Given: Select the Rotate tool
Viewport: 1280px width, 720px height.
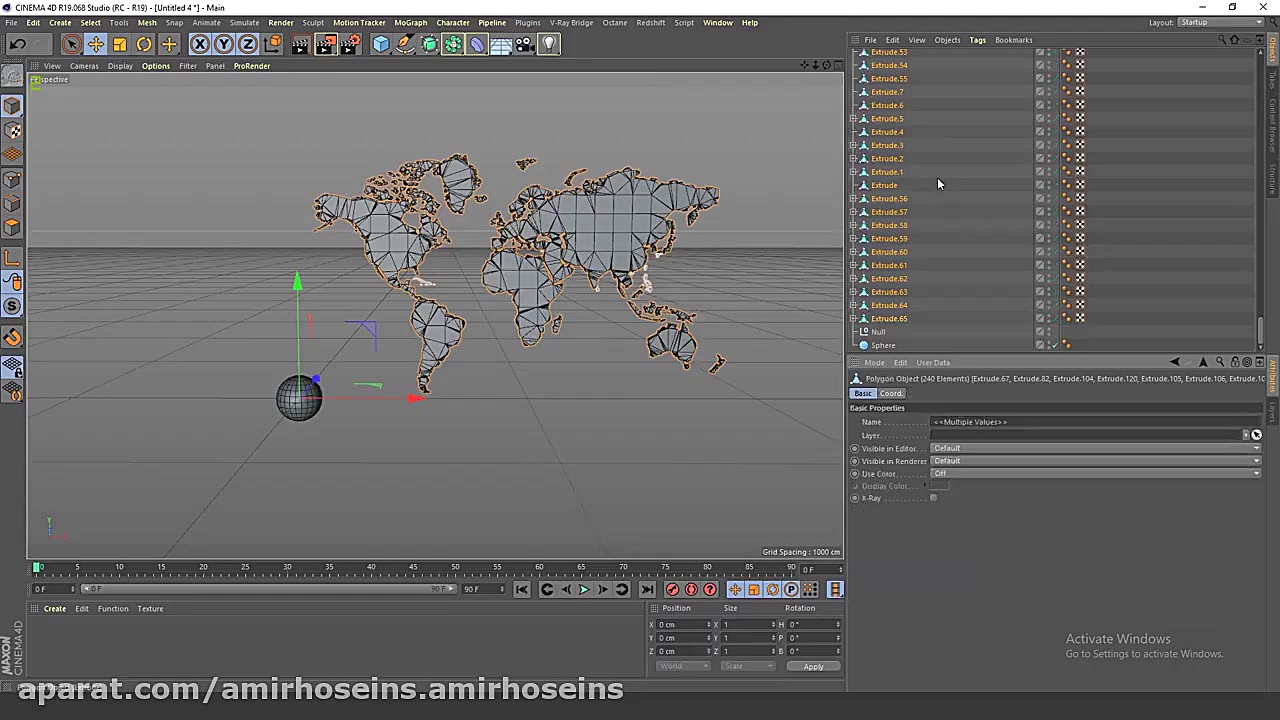Looking at the screenshot, I should (x=144, y=43).
